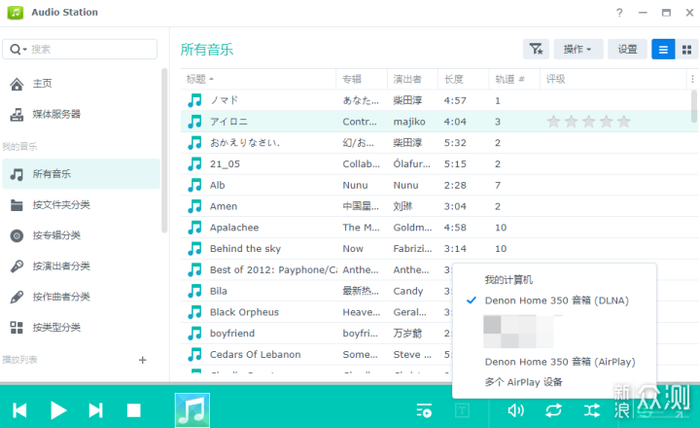700x428 pixels.
Task: Add a new playlist with plus icon
Action: click(x=142, y=360)
